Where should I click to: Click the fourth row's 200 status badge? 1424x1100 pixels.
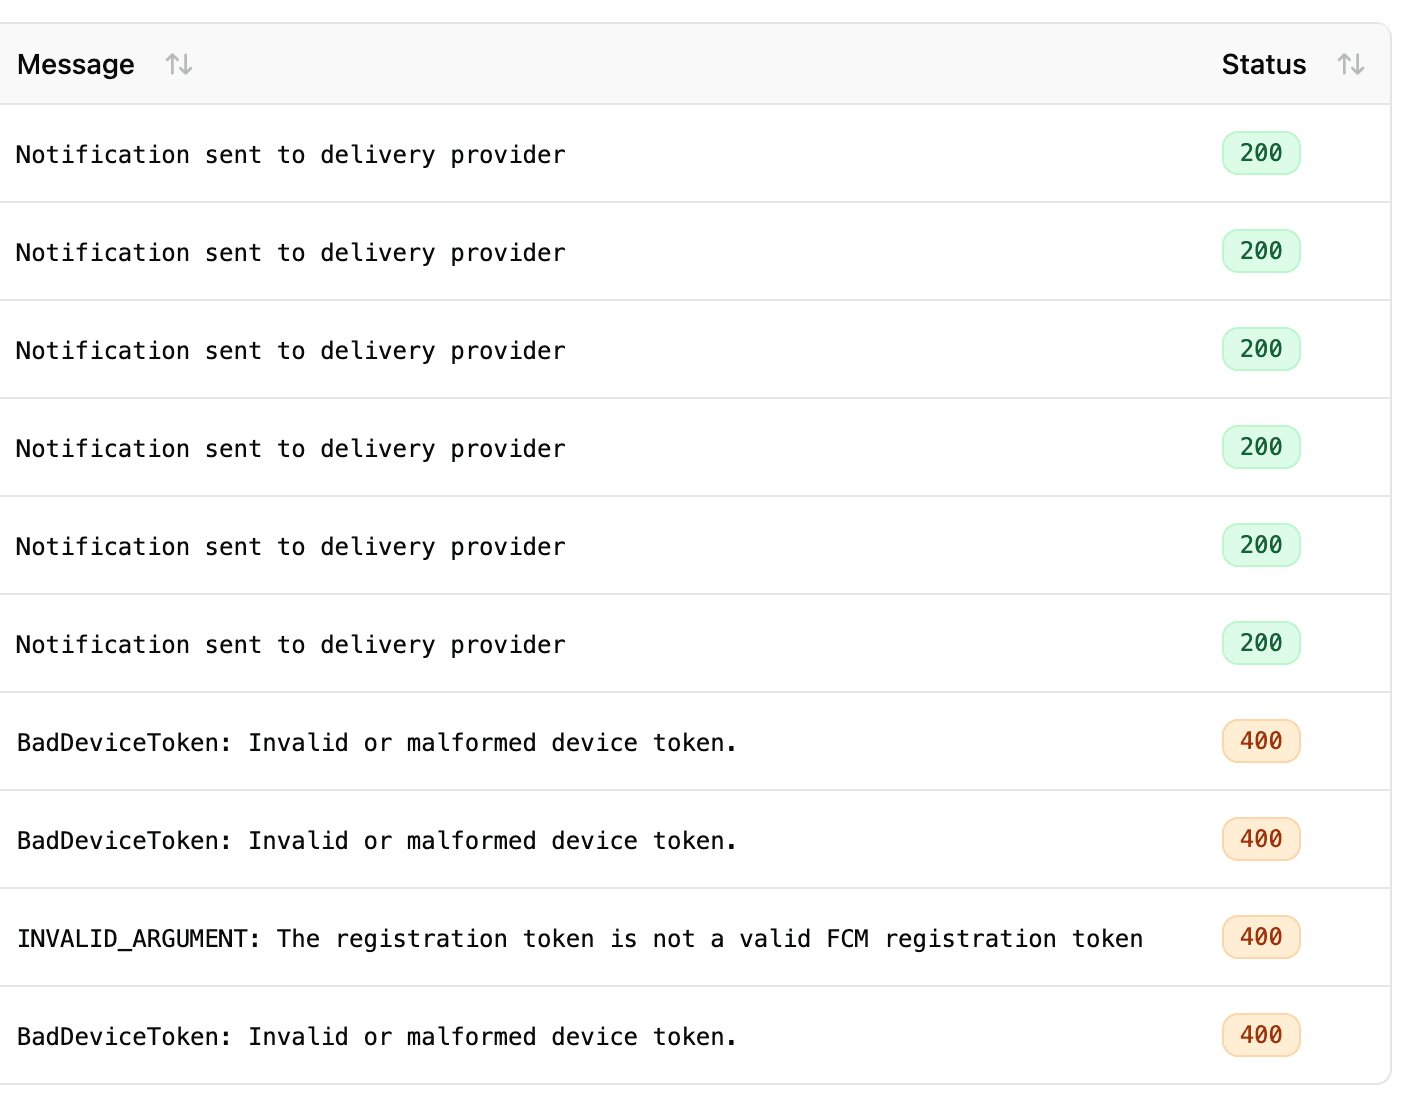point(1261,447)
